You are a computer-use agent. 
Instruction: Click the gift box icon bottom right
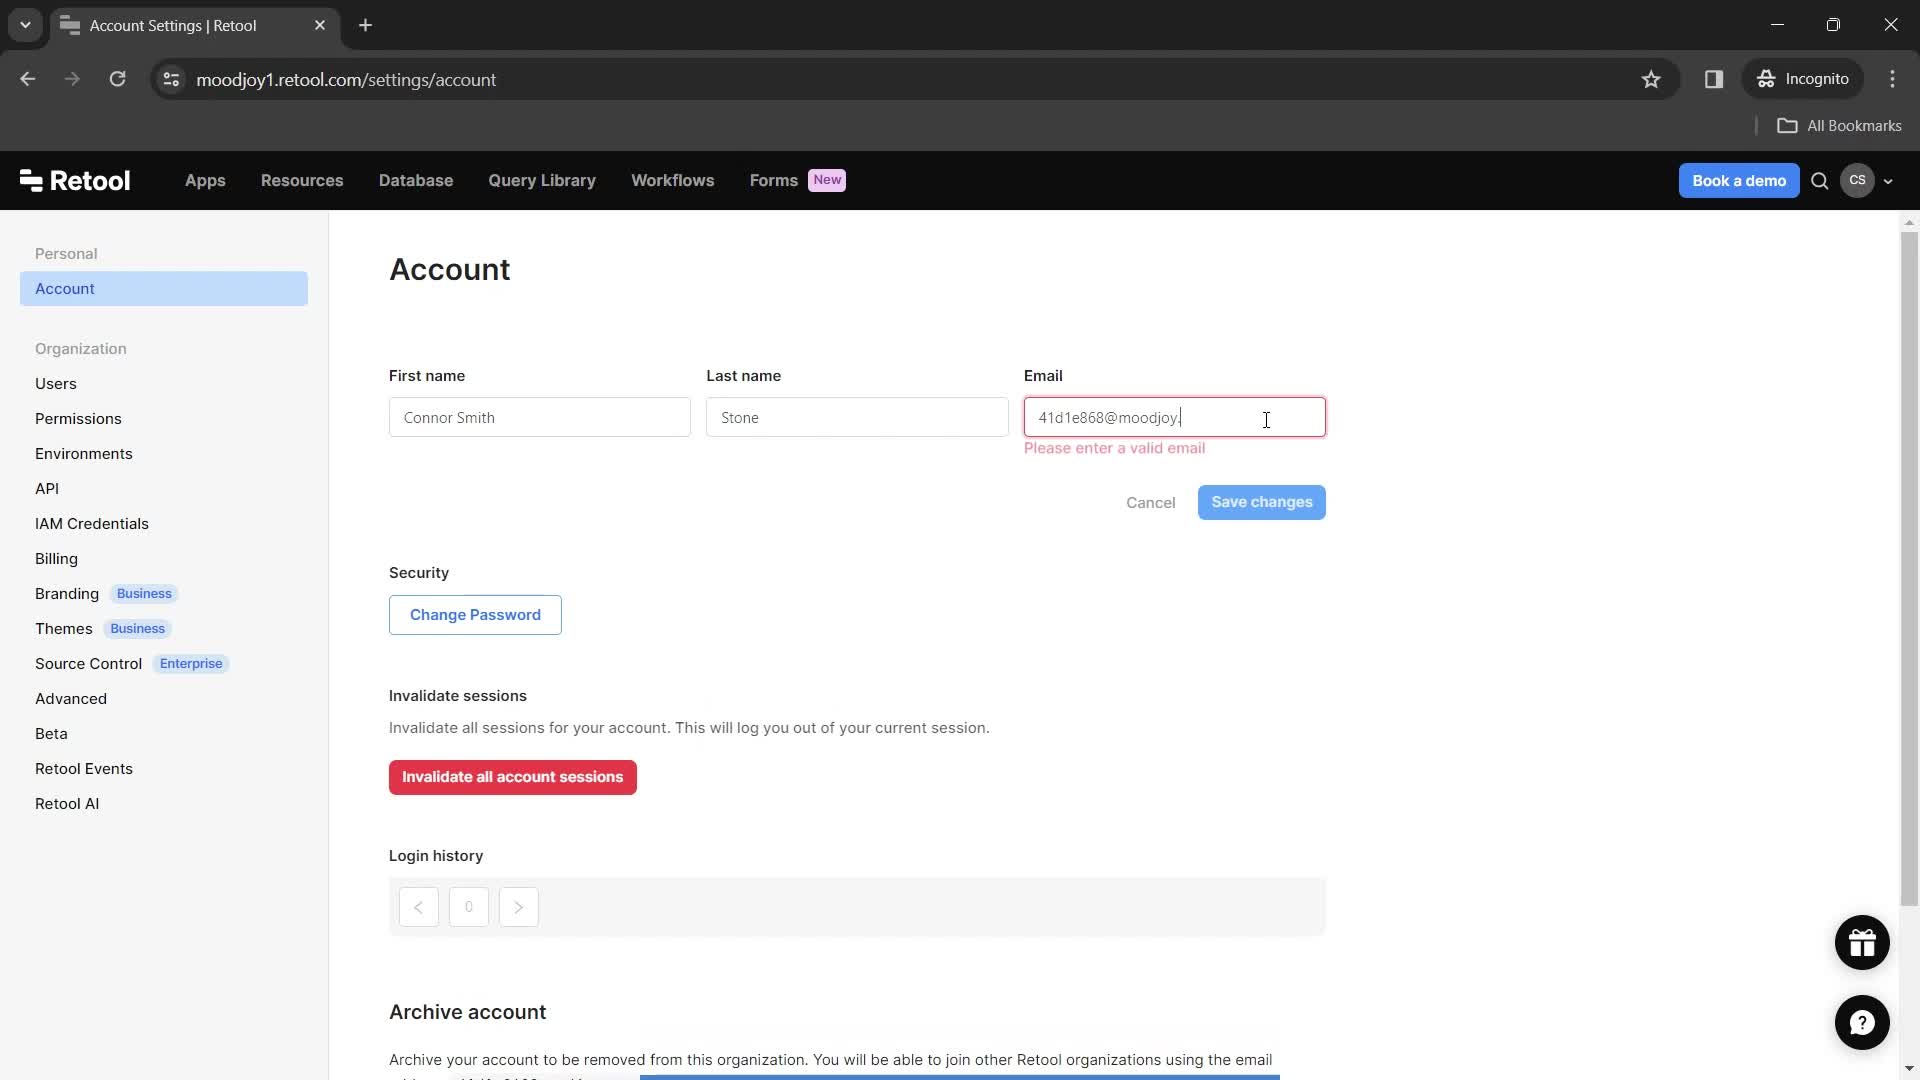[x=1861, y=940]
